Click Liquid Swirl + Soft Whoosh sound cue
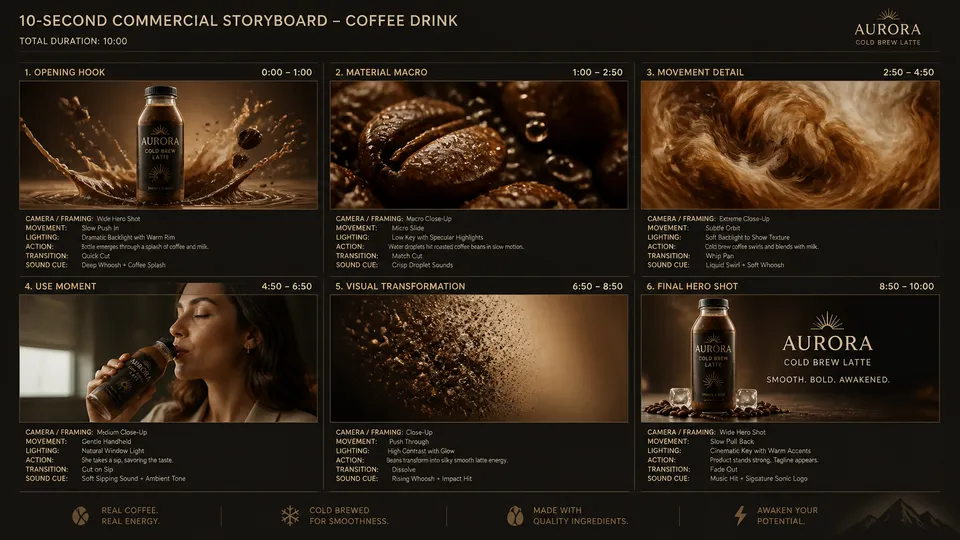 744,265
